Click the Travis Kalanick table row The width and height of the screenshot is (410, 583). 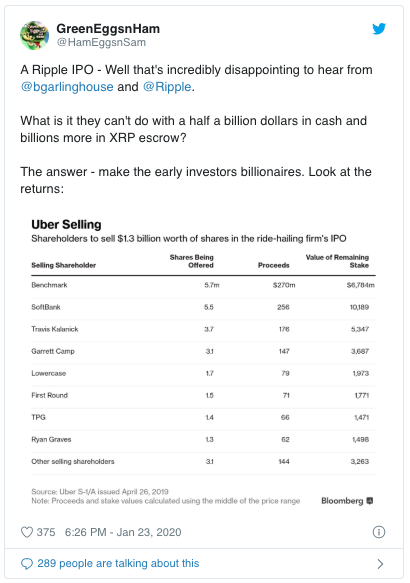[x=203, y=329]
